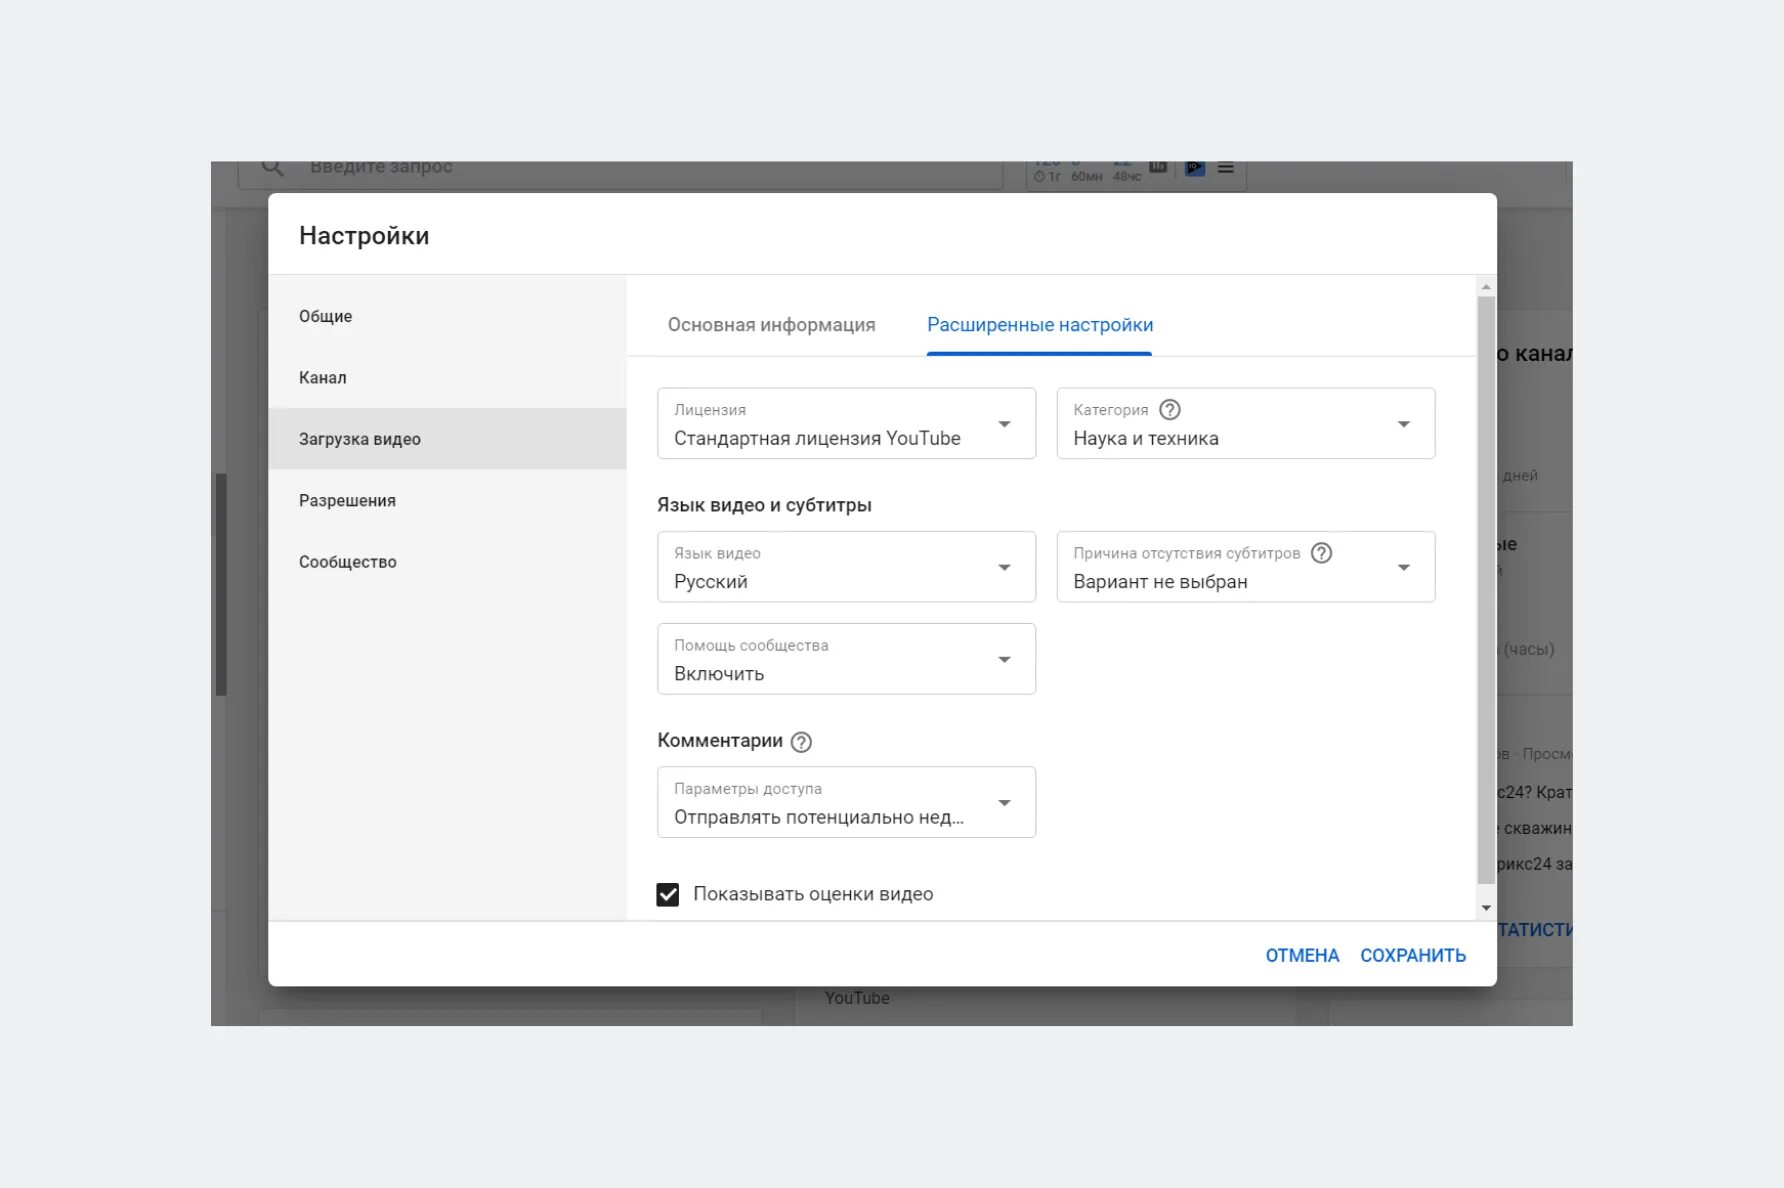Click the search magnifier icon in background

[x=273, y=167]
